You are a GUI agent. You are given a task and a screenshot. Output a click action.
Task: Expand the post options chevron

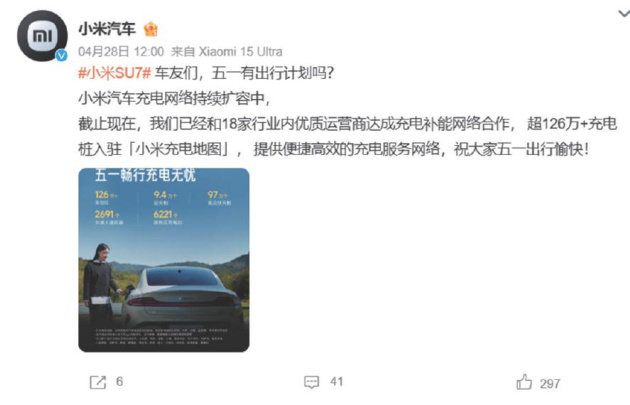[x=624, y=14]
